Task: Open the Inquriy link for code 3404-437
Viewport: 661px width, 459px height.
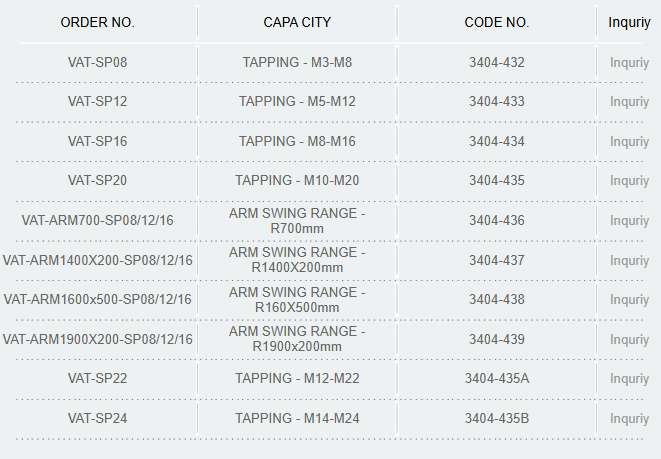Action: pos(629,261)
